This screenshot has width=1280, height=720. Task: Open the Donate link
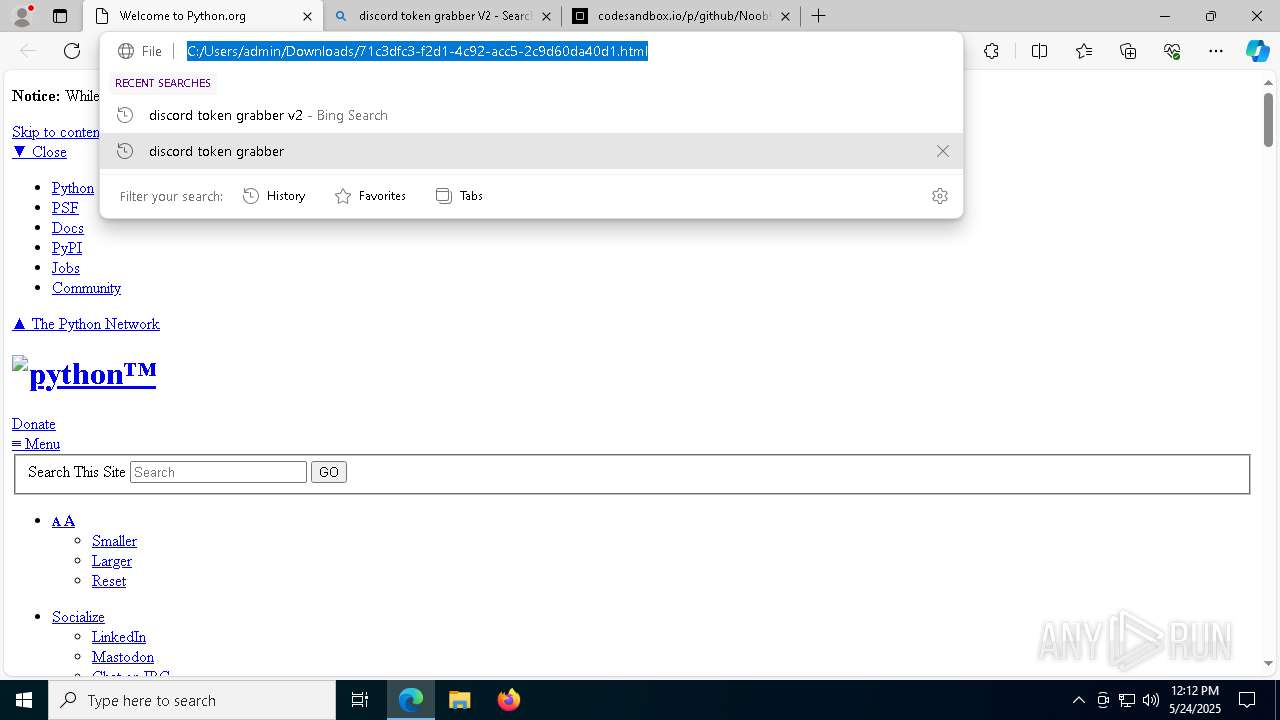(34, 424)
